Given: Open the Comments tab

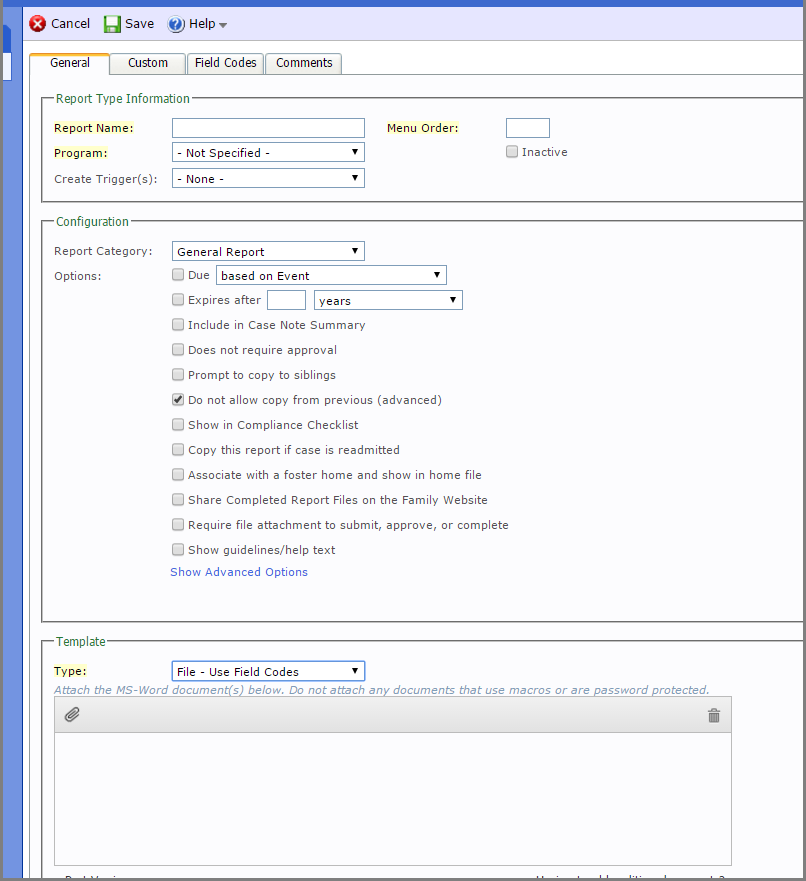Looking at the screenshot, I should tap(304, 63).
